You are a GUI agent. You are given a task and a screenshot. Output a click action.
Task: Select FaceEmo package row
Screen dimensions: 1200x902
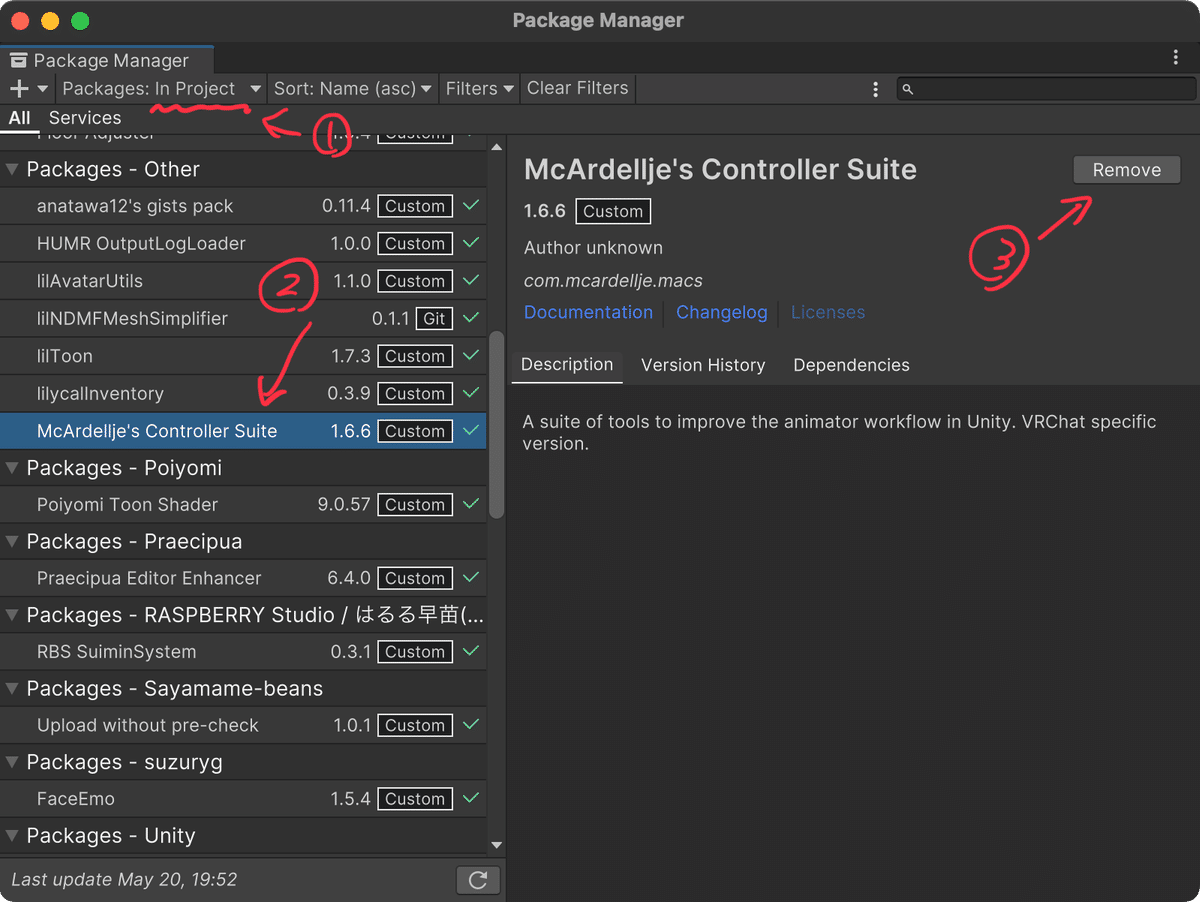[243, 798]
